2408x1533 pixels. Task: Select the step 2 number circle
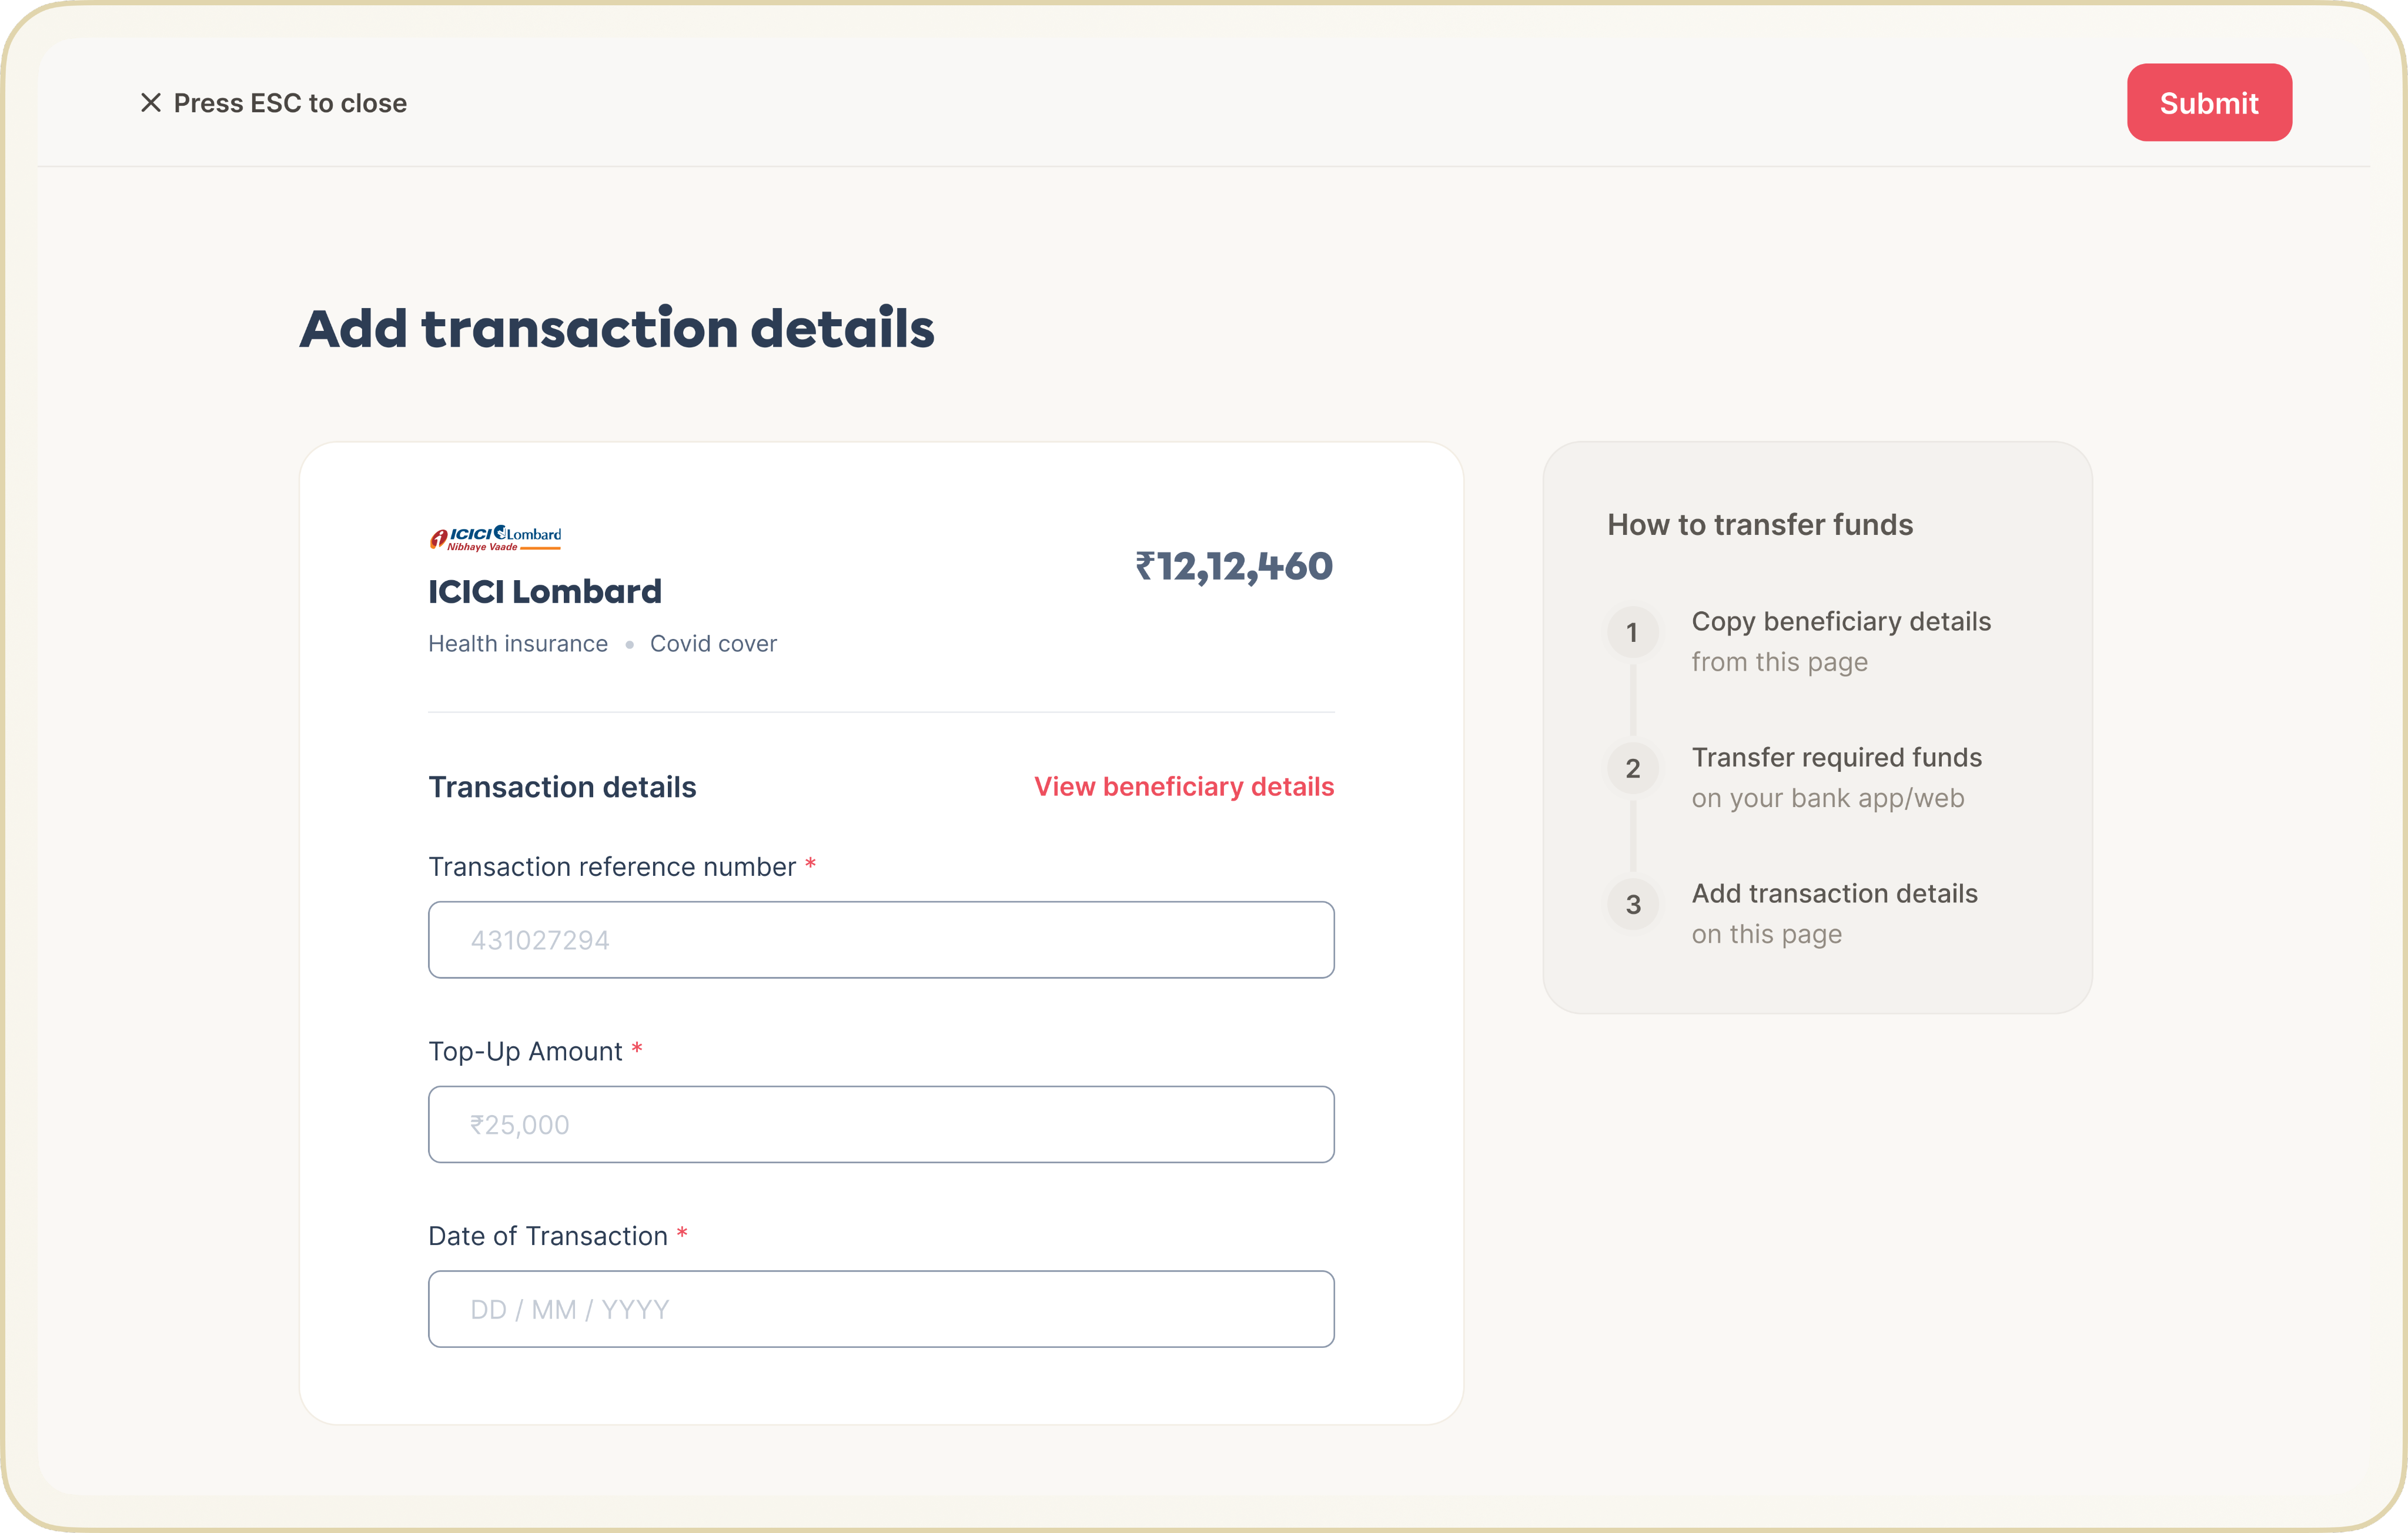(x=1632, y=769)
